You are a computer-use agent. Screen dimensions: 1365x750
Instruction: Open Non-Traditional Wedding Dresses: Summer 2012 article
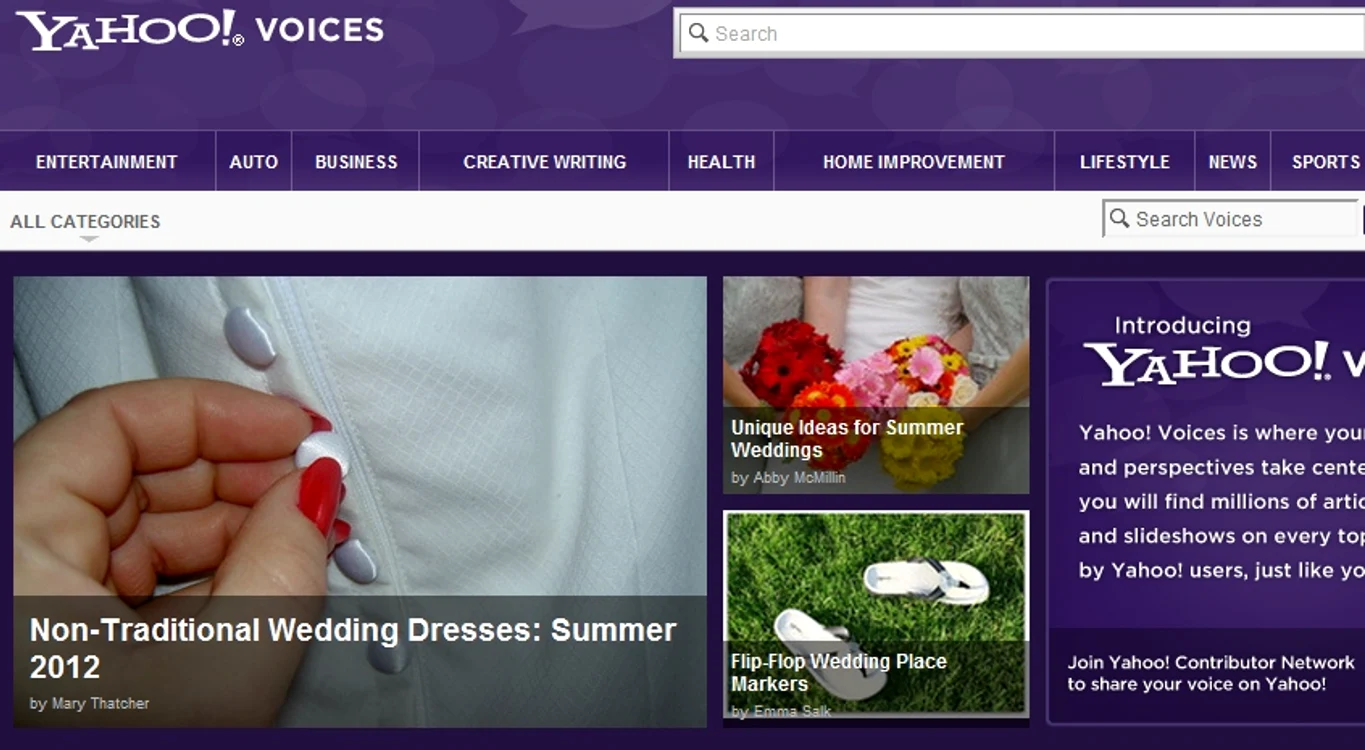click(x=353, y=648)
